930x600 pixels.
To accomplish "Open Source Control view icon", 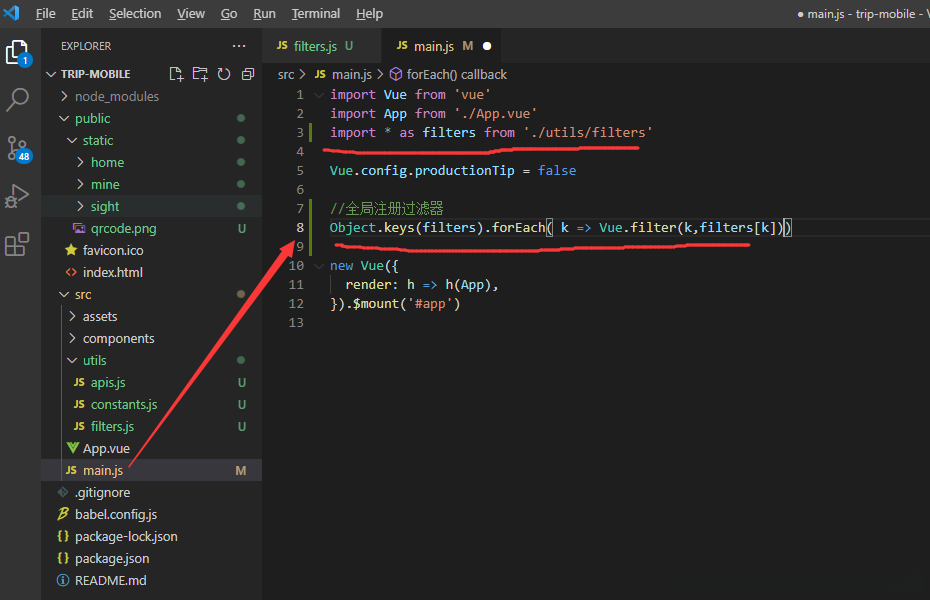I will [18, 148].
